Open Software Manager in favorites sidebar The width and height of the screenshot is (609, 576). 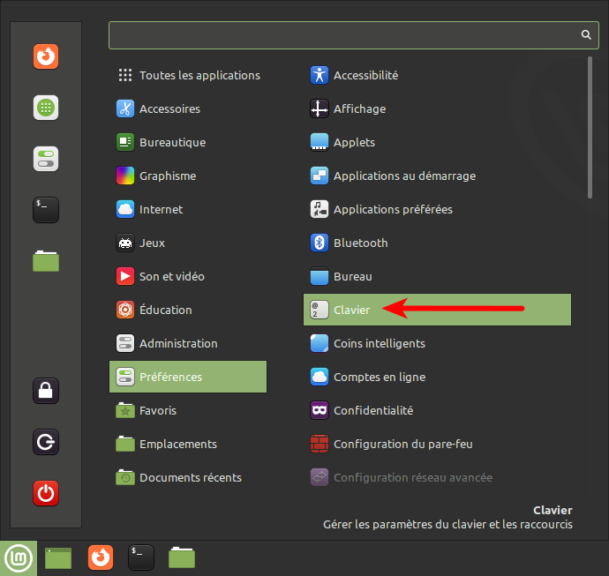click(46, 108)
